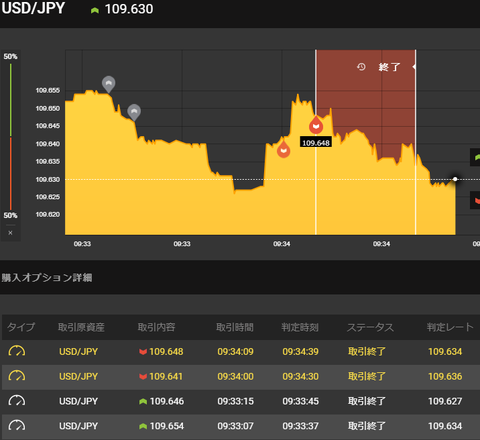Click USD/JPY in the 09:33:15 row
This screenshot has width=480, height=440.
pos(78,401)
